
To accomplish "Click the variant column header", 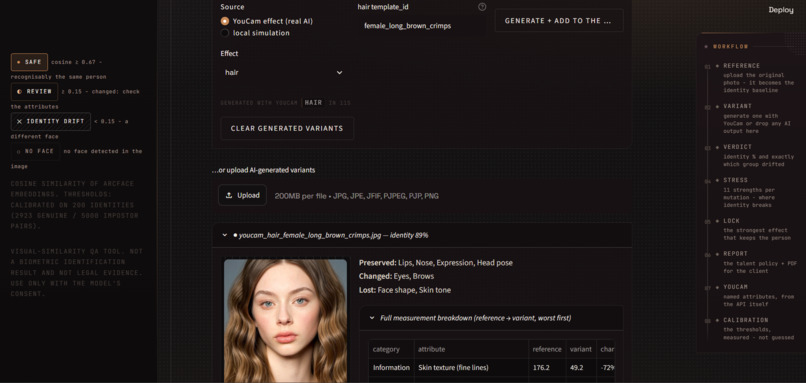I will pyautogui.click(x=581, y=349).
